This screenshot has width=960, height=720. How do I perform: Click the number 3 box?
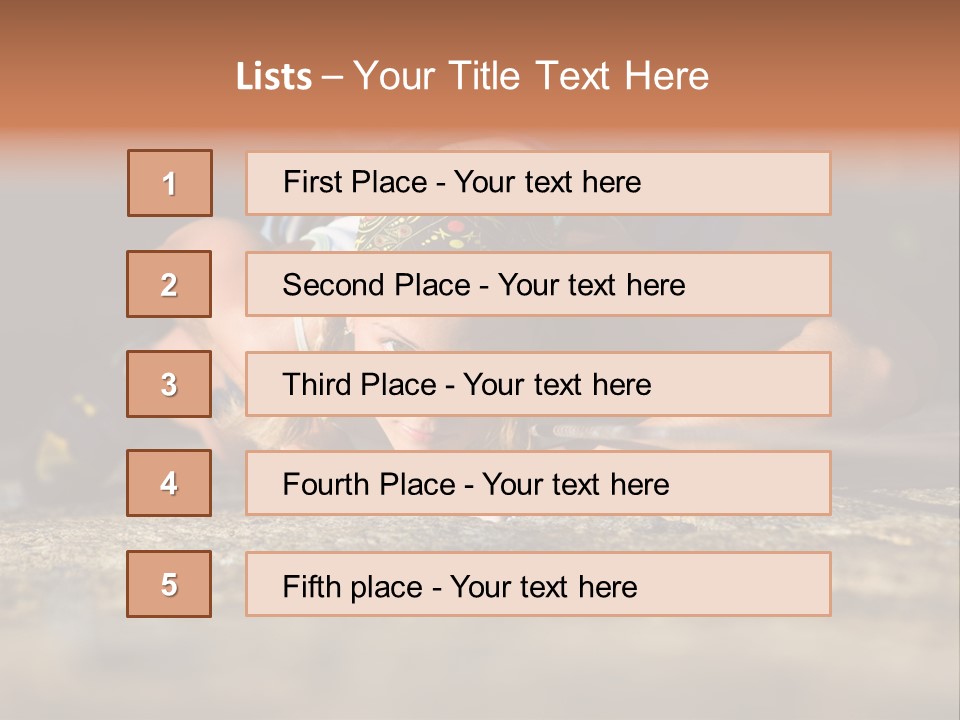pyautogui.click(x=170, y=384)
